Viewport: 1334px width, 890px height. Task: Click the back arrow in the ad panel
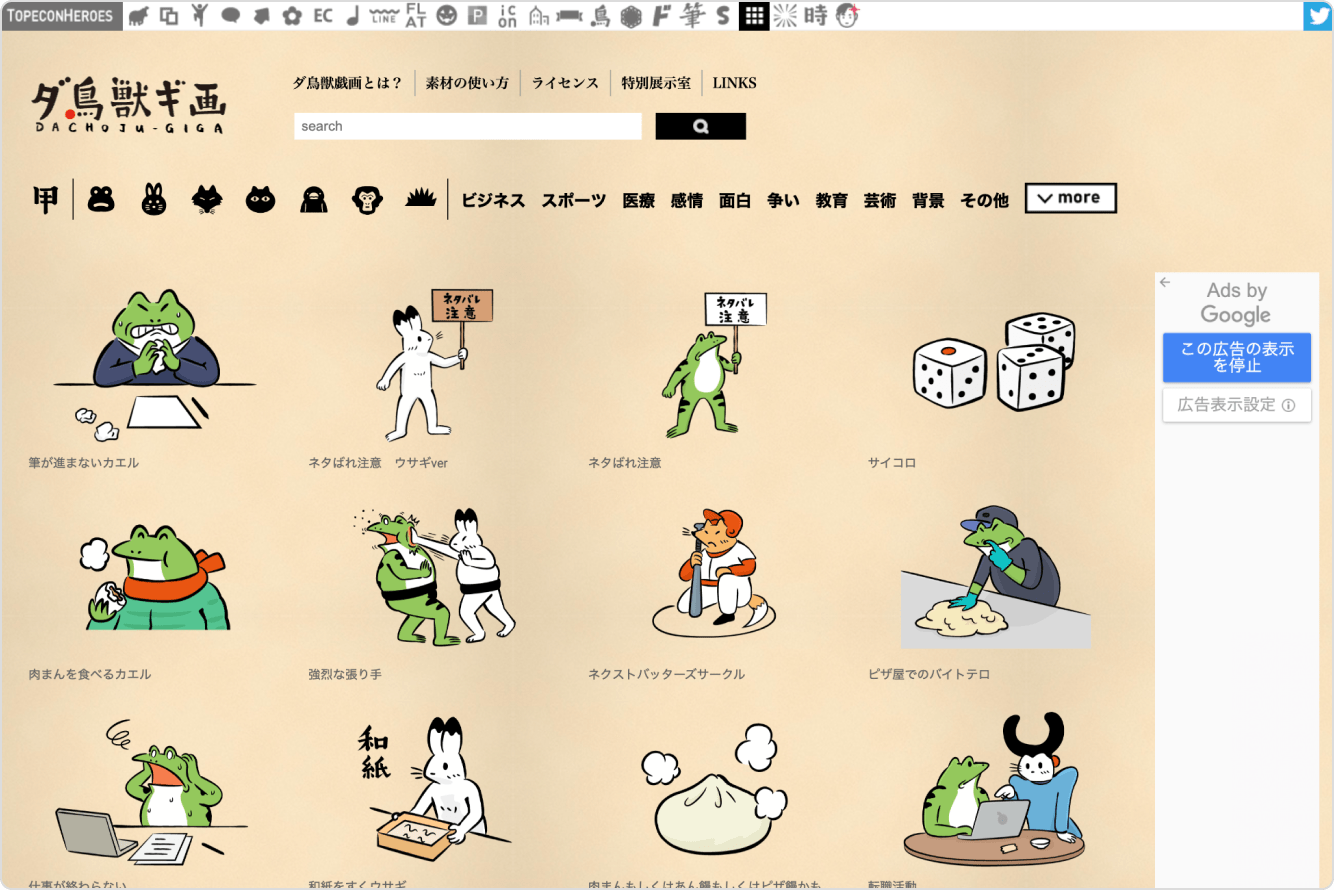tap(1165, 283)
